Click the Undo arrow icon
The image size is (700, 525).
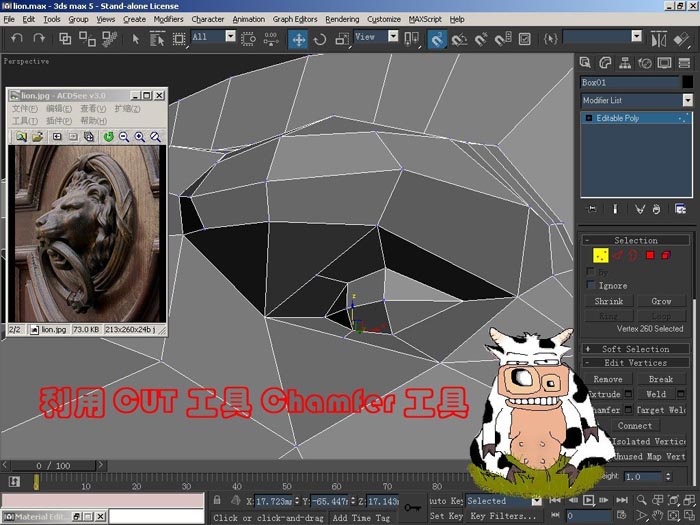pyautogui.click(x=17, y=39)
